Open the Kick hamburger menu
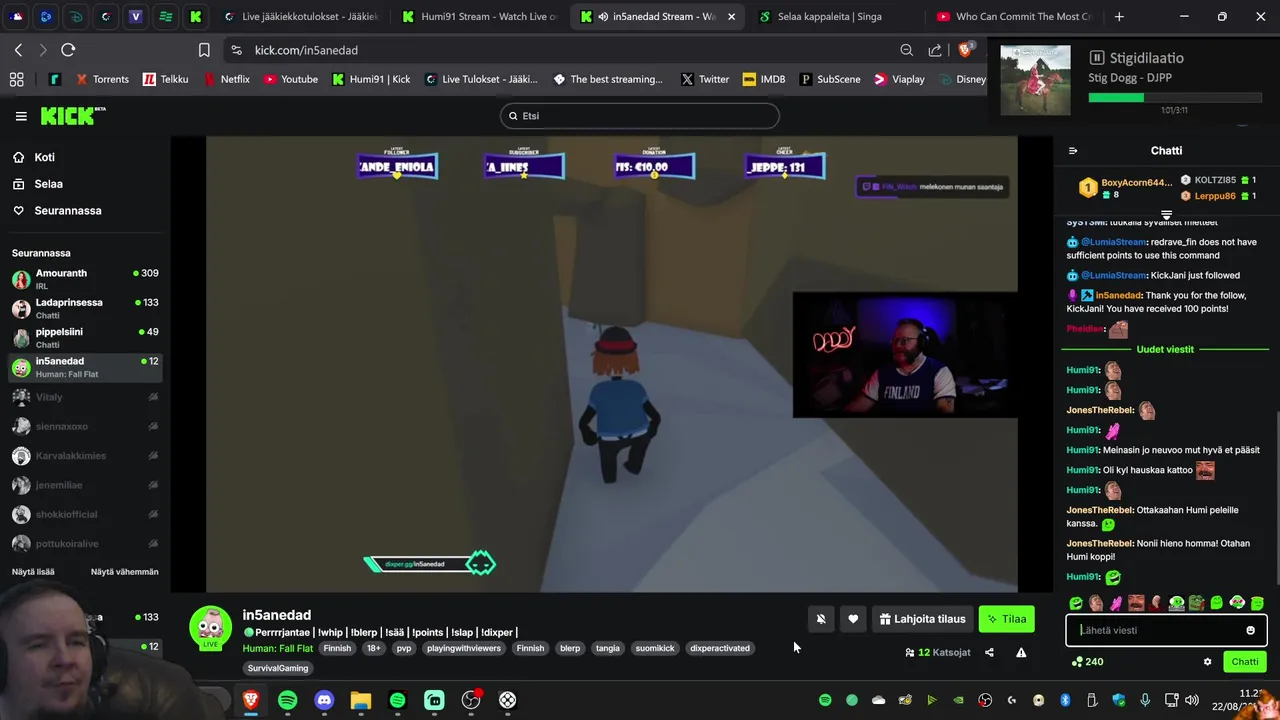The height and width of the screenshot is (720, 1280). [21, 116]
